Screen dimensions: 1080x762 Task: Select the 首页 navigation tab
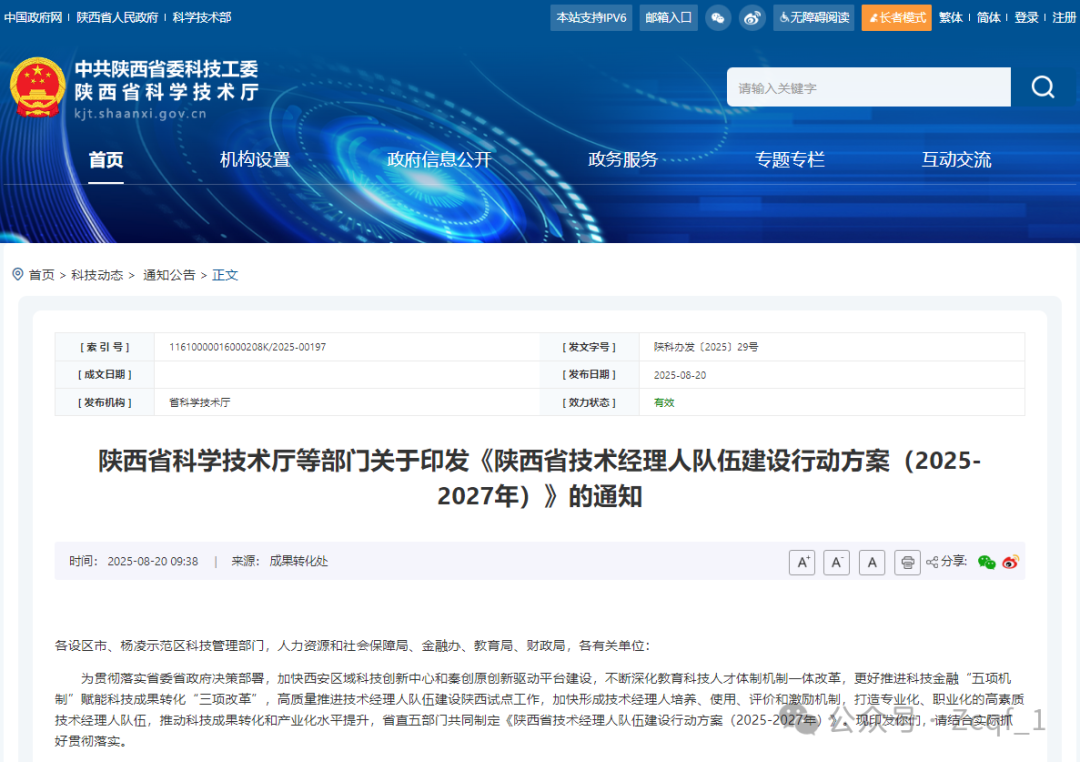pyautogui.click(x=105, y=159)
